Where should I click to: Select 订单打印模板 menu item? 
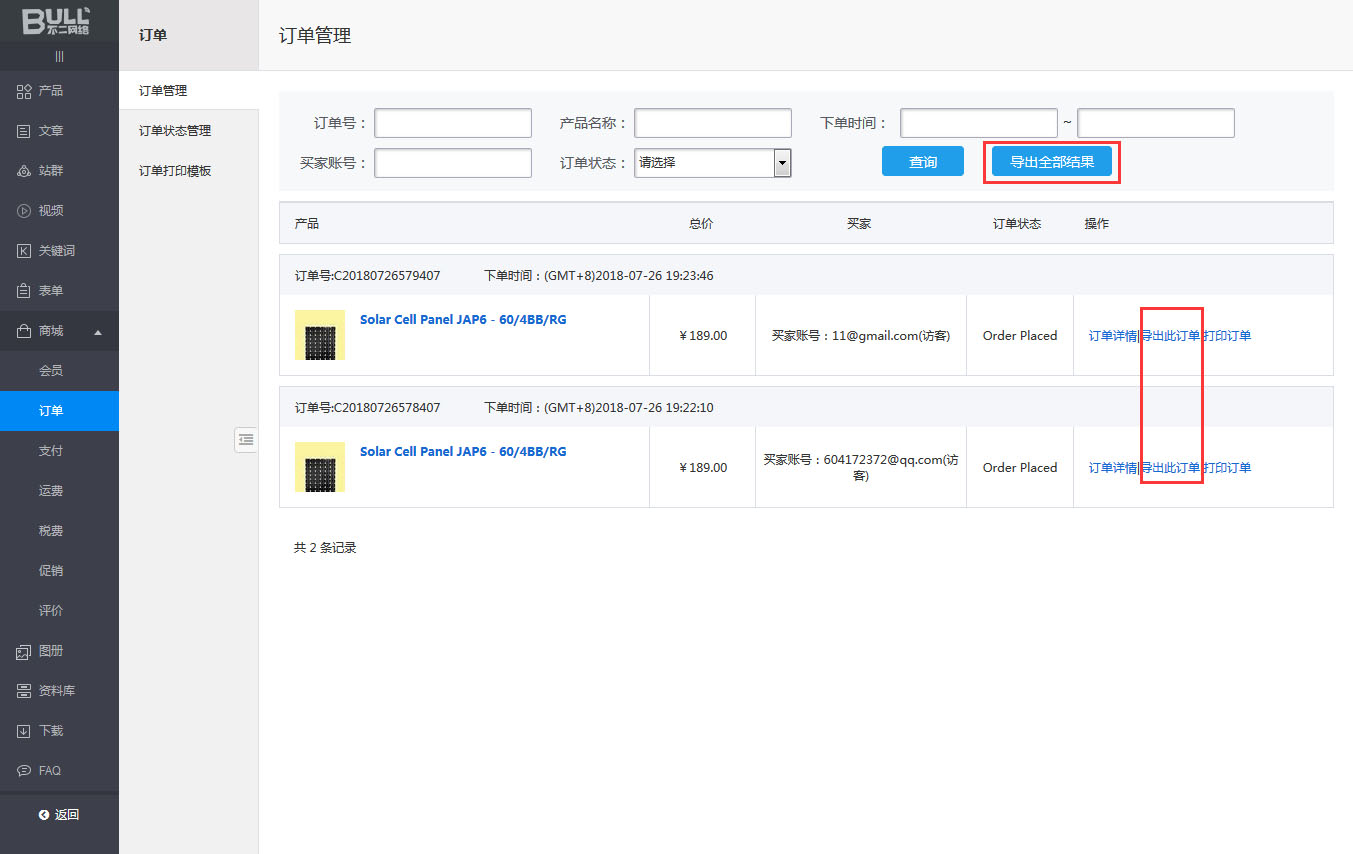175,171
